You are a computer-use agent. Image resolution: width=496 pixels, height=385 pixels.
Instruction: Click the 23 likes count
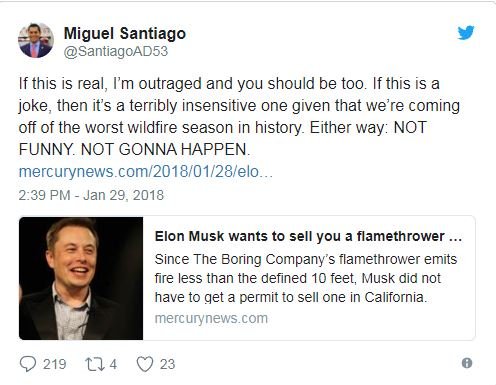[x=167, y=364]
